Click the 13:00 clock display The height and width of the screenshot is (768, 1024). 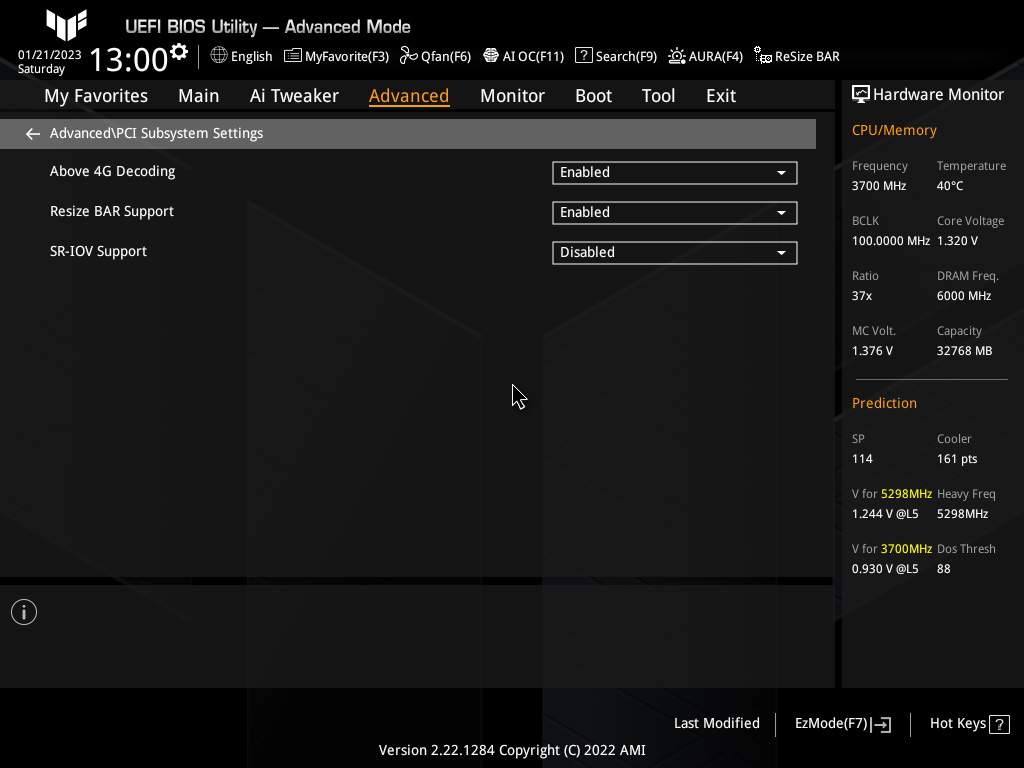(x=129, y=59)
